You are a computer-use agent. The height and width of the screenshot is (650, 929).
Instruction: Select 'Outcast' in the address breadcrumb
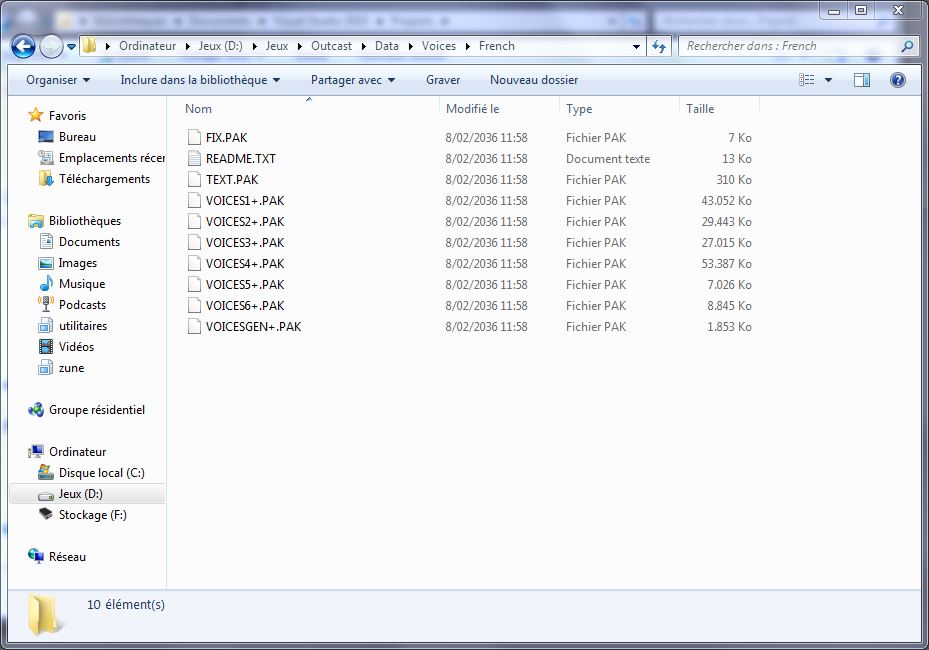[x=331, y=46]
